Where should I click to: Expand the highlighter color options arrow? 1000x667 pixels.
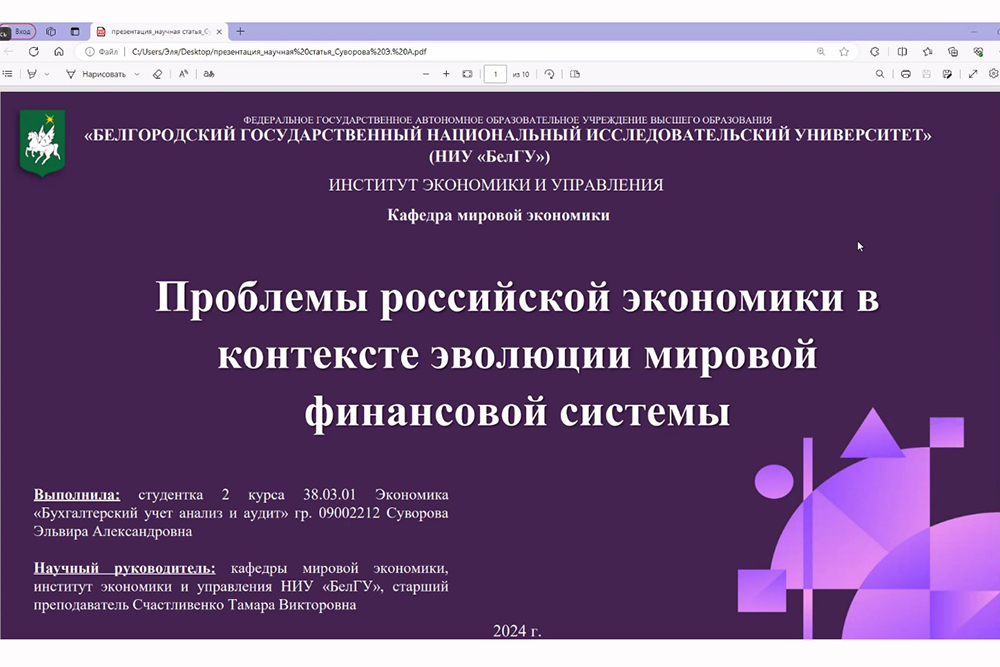[x=46, y=74]
